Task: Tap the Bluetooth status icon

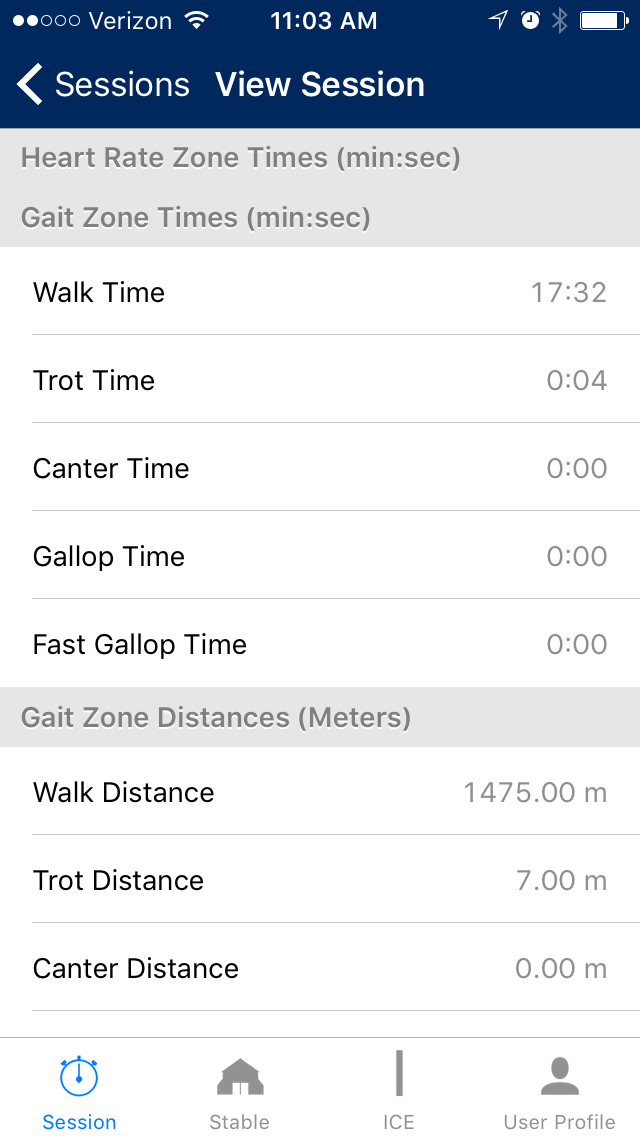Action: pos(560,21)
